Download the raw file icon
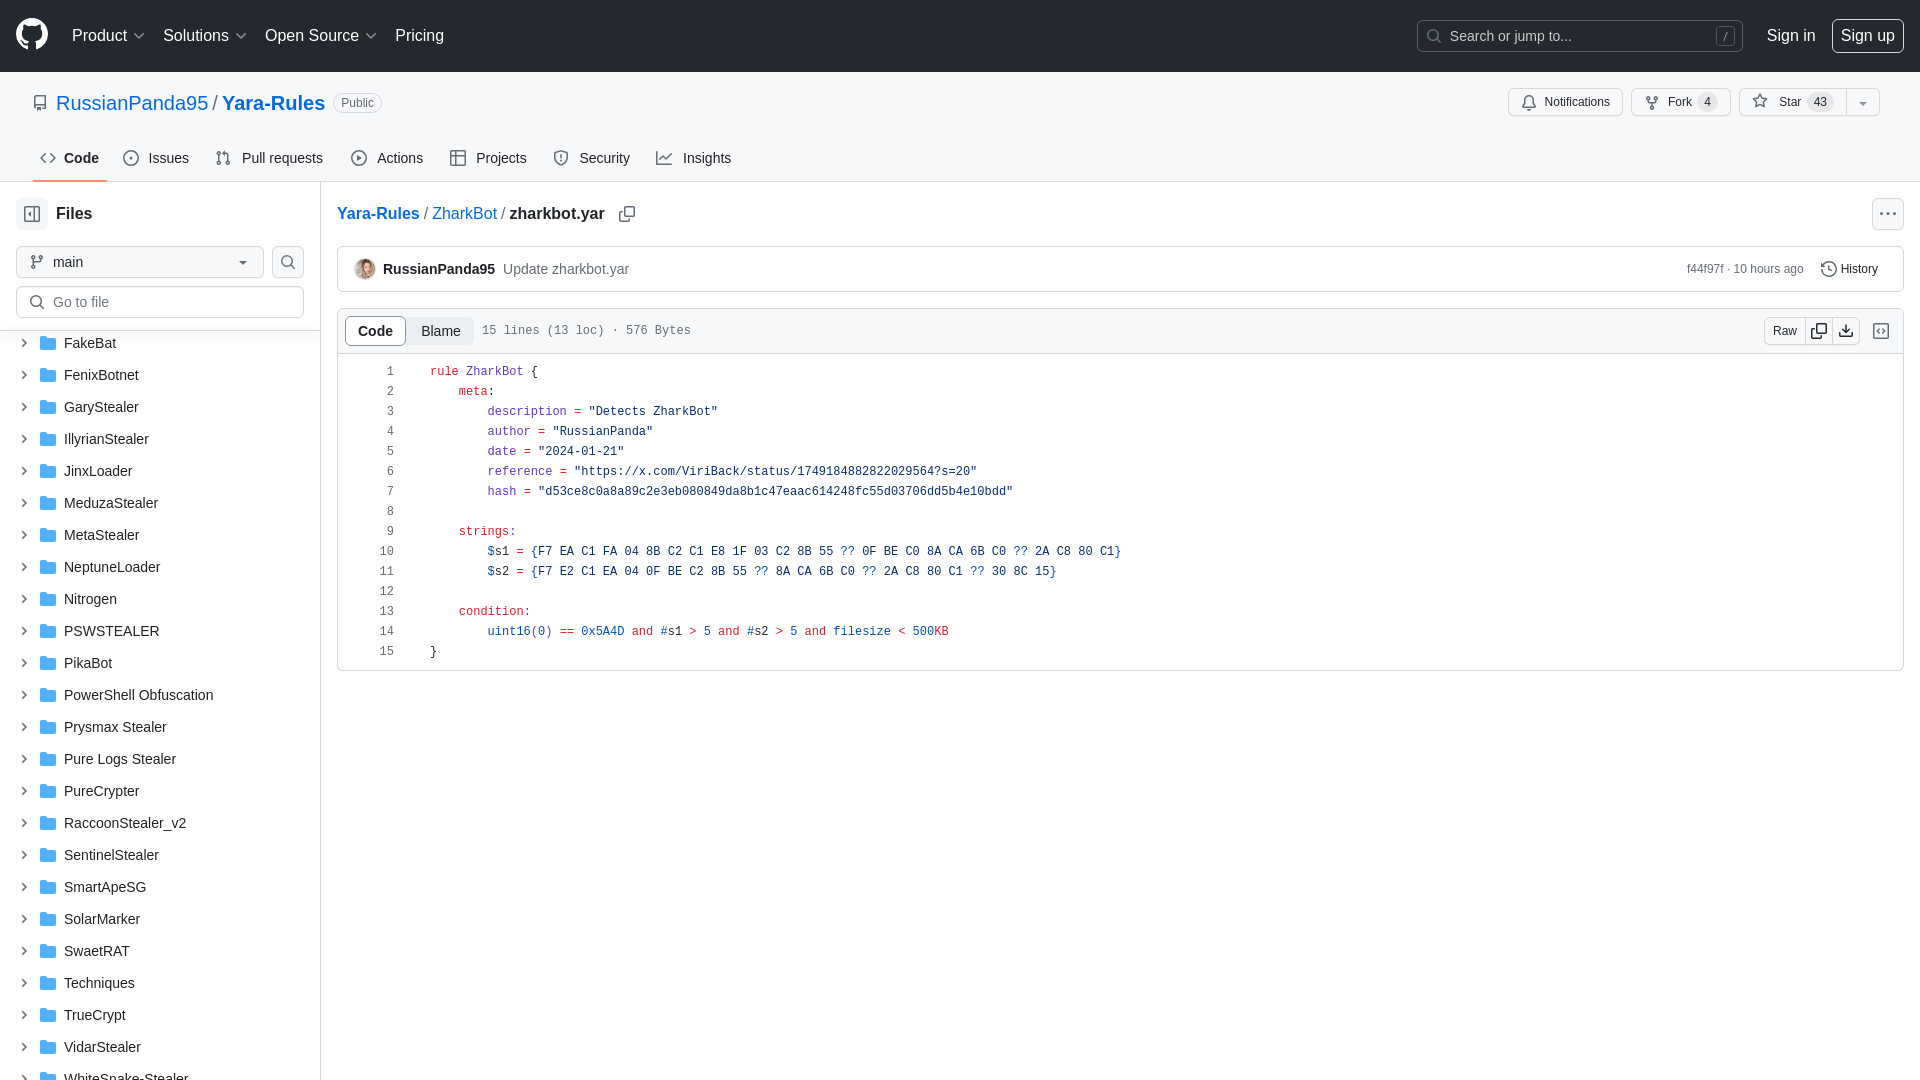1920x1080 pixels. pyautogui.click(x=1846, y=331)
